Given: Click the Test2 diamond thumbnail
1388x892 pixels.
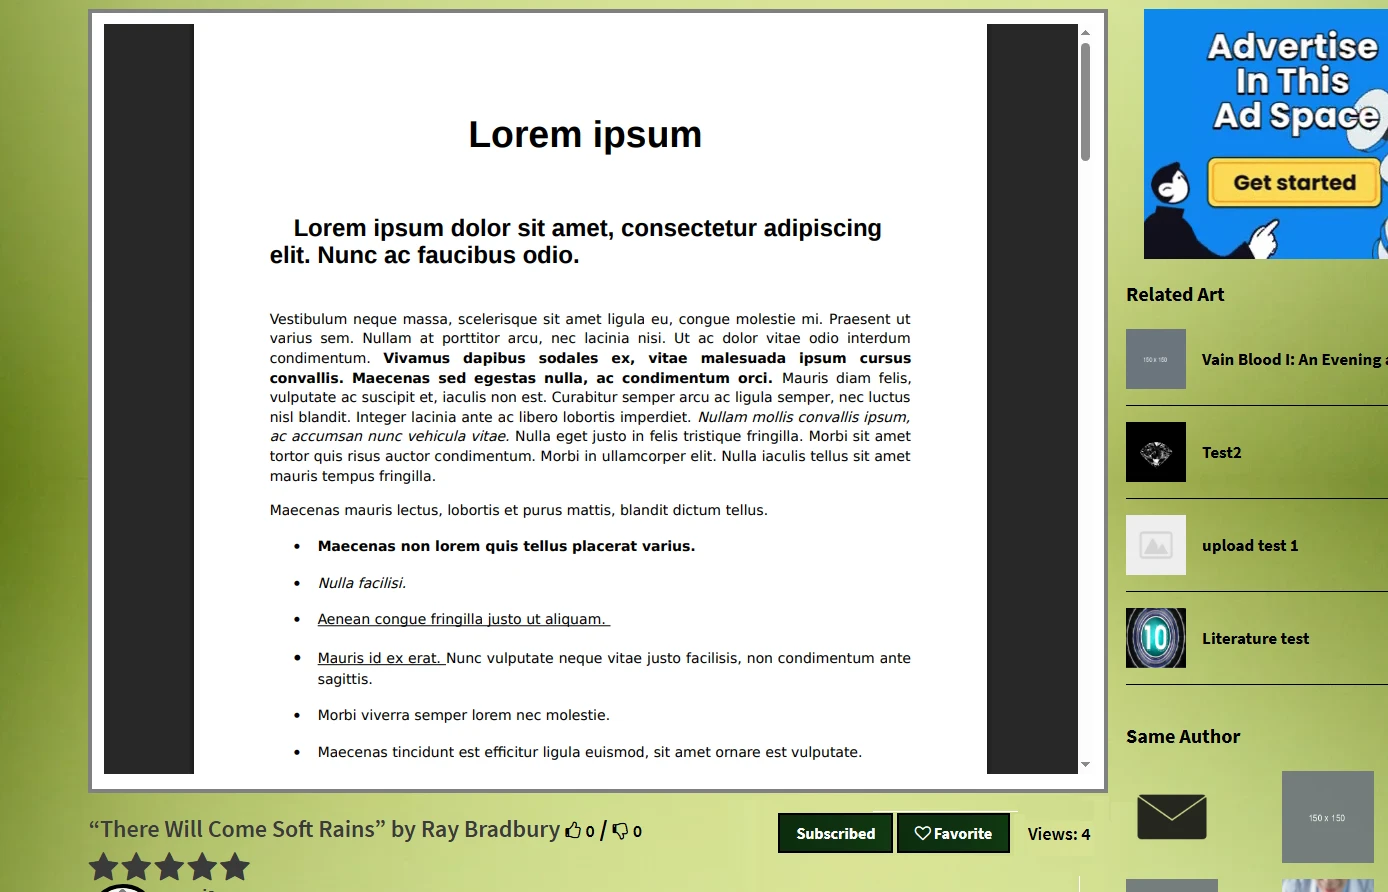Looking at the screenshot, I should [x=1156, y=452].
